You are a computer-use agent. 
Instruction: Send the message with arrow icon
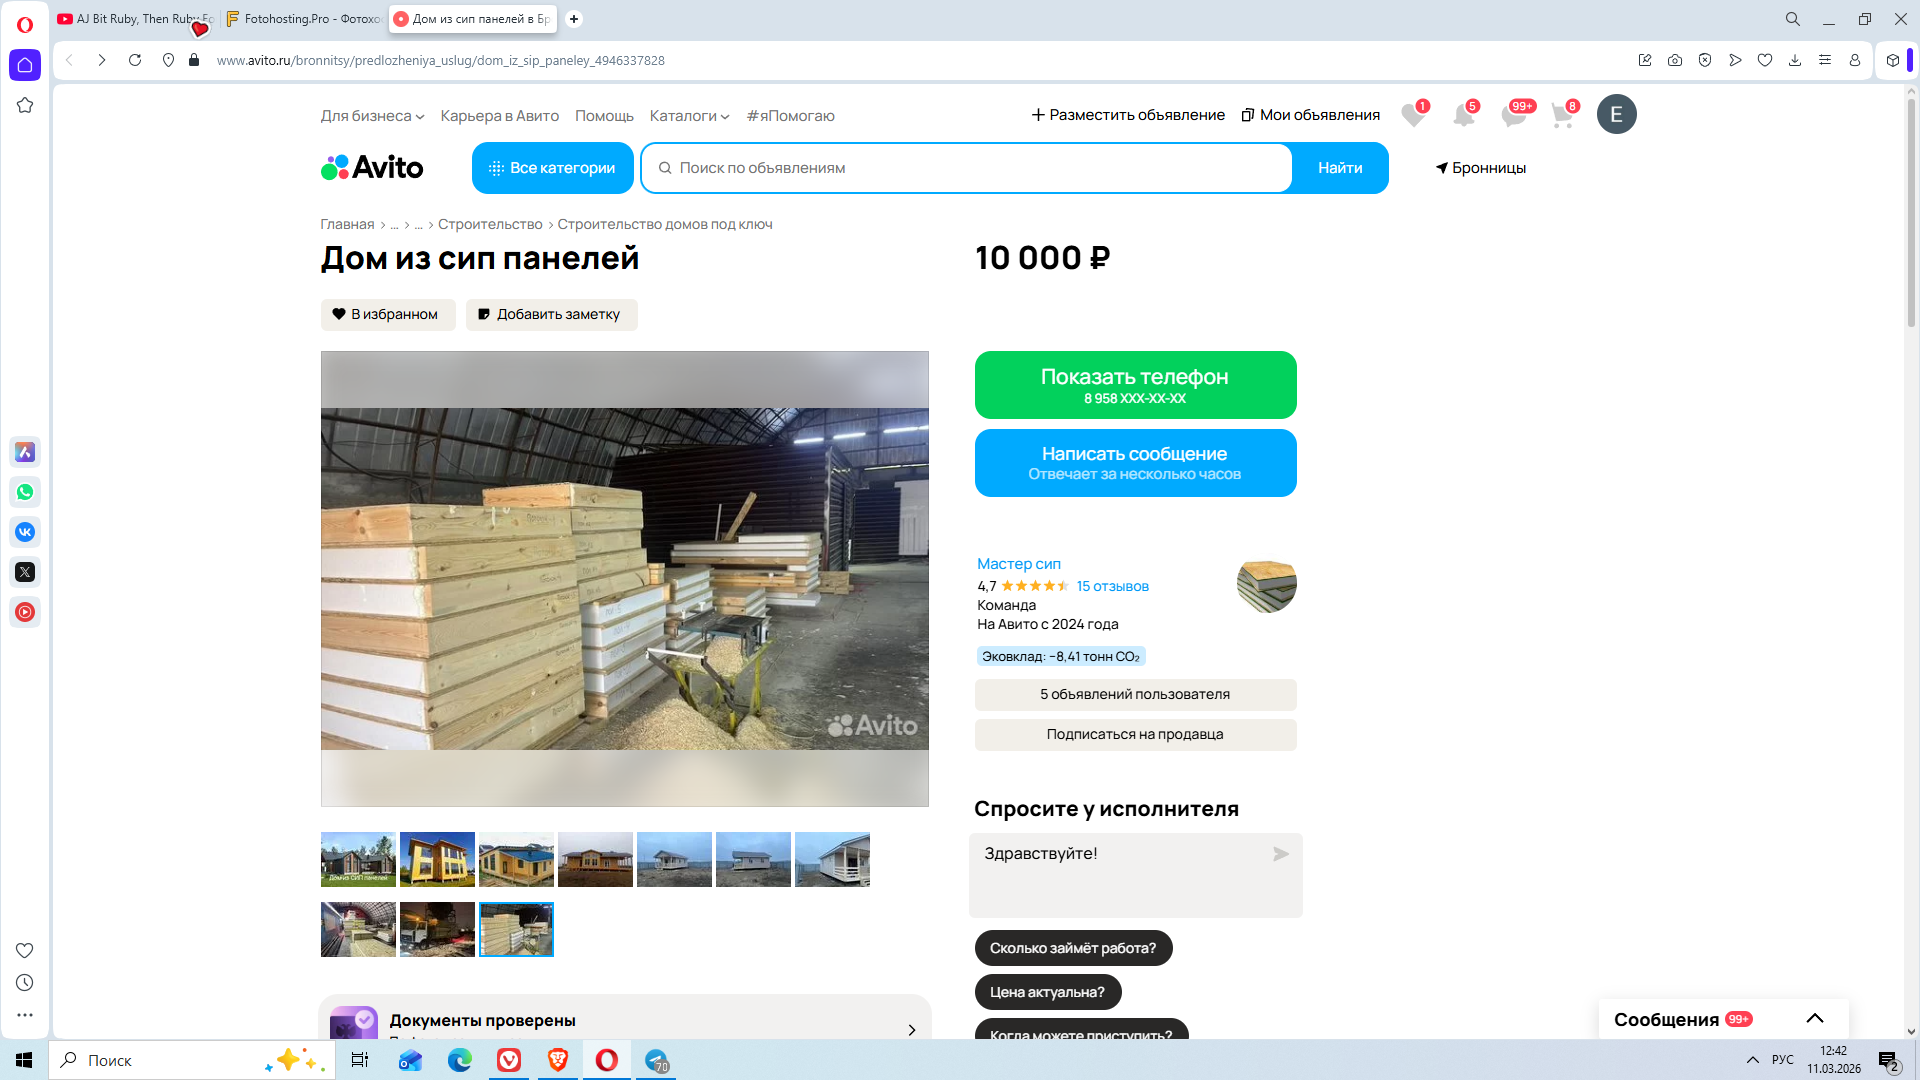coord(1280,854)
